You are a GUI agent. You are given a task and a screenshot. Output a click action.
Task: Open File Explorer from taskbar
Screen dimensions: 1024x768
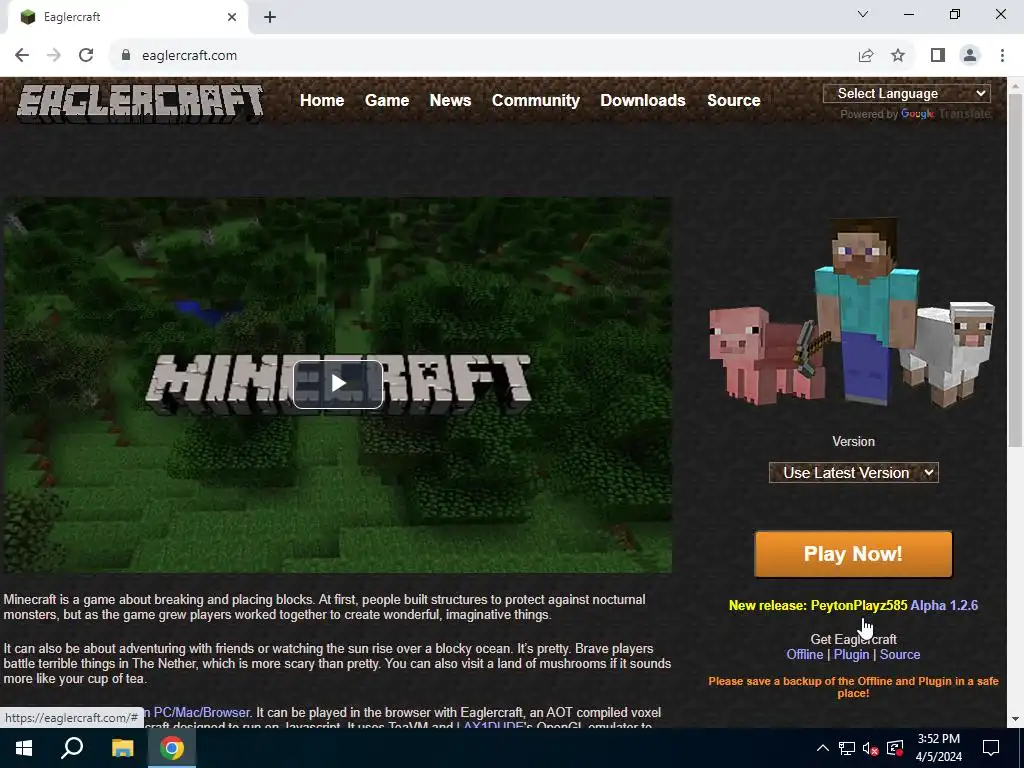click(x=122, y=748)
